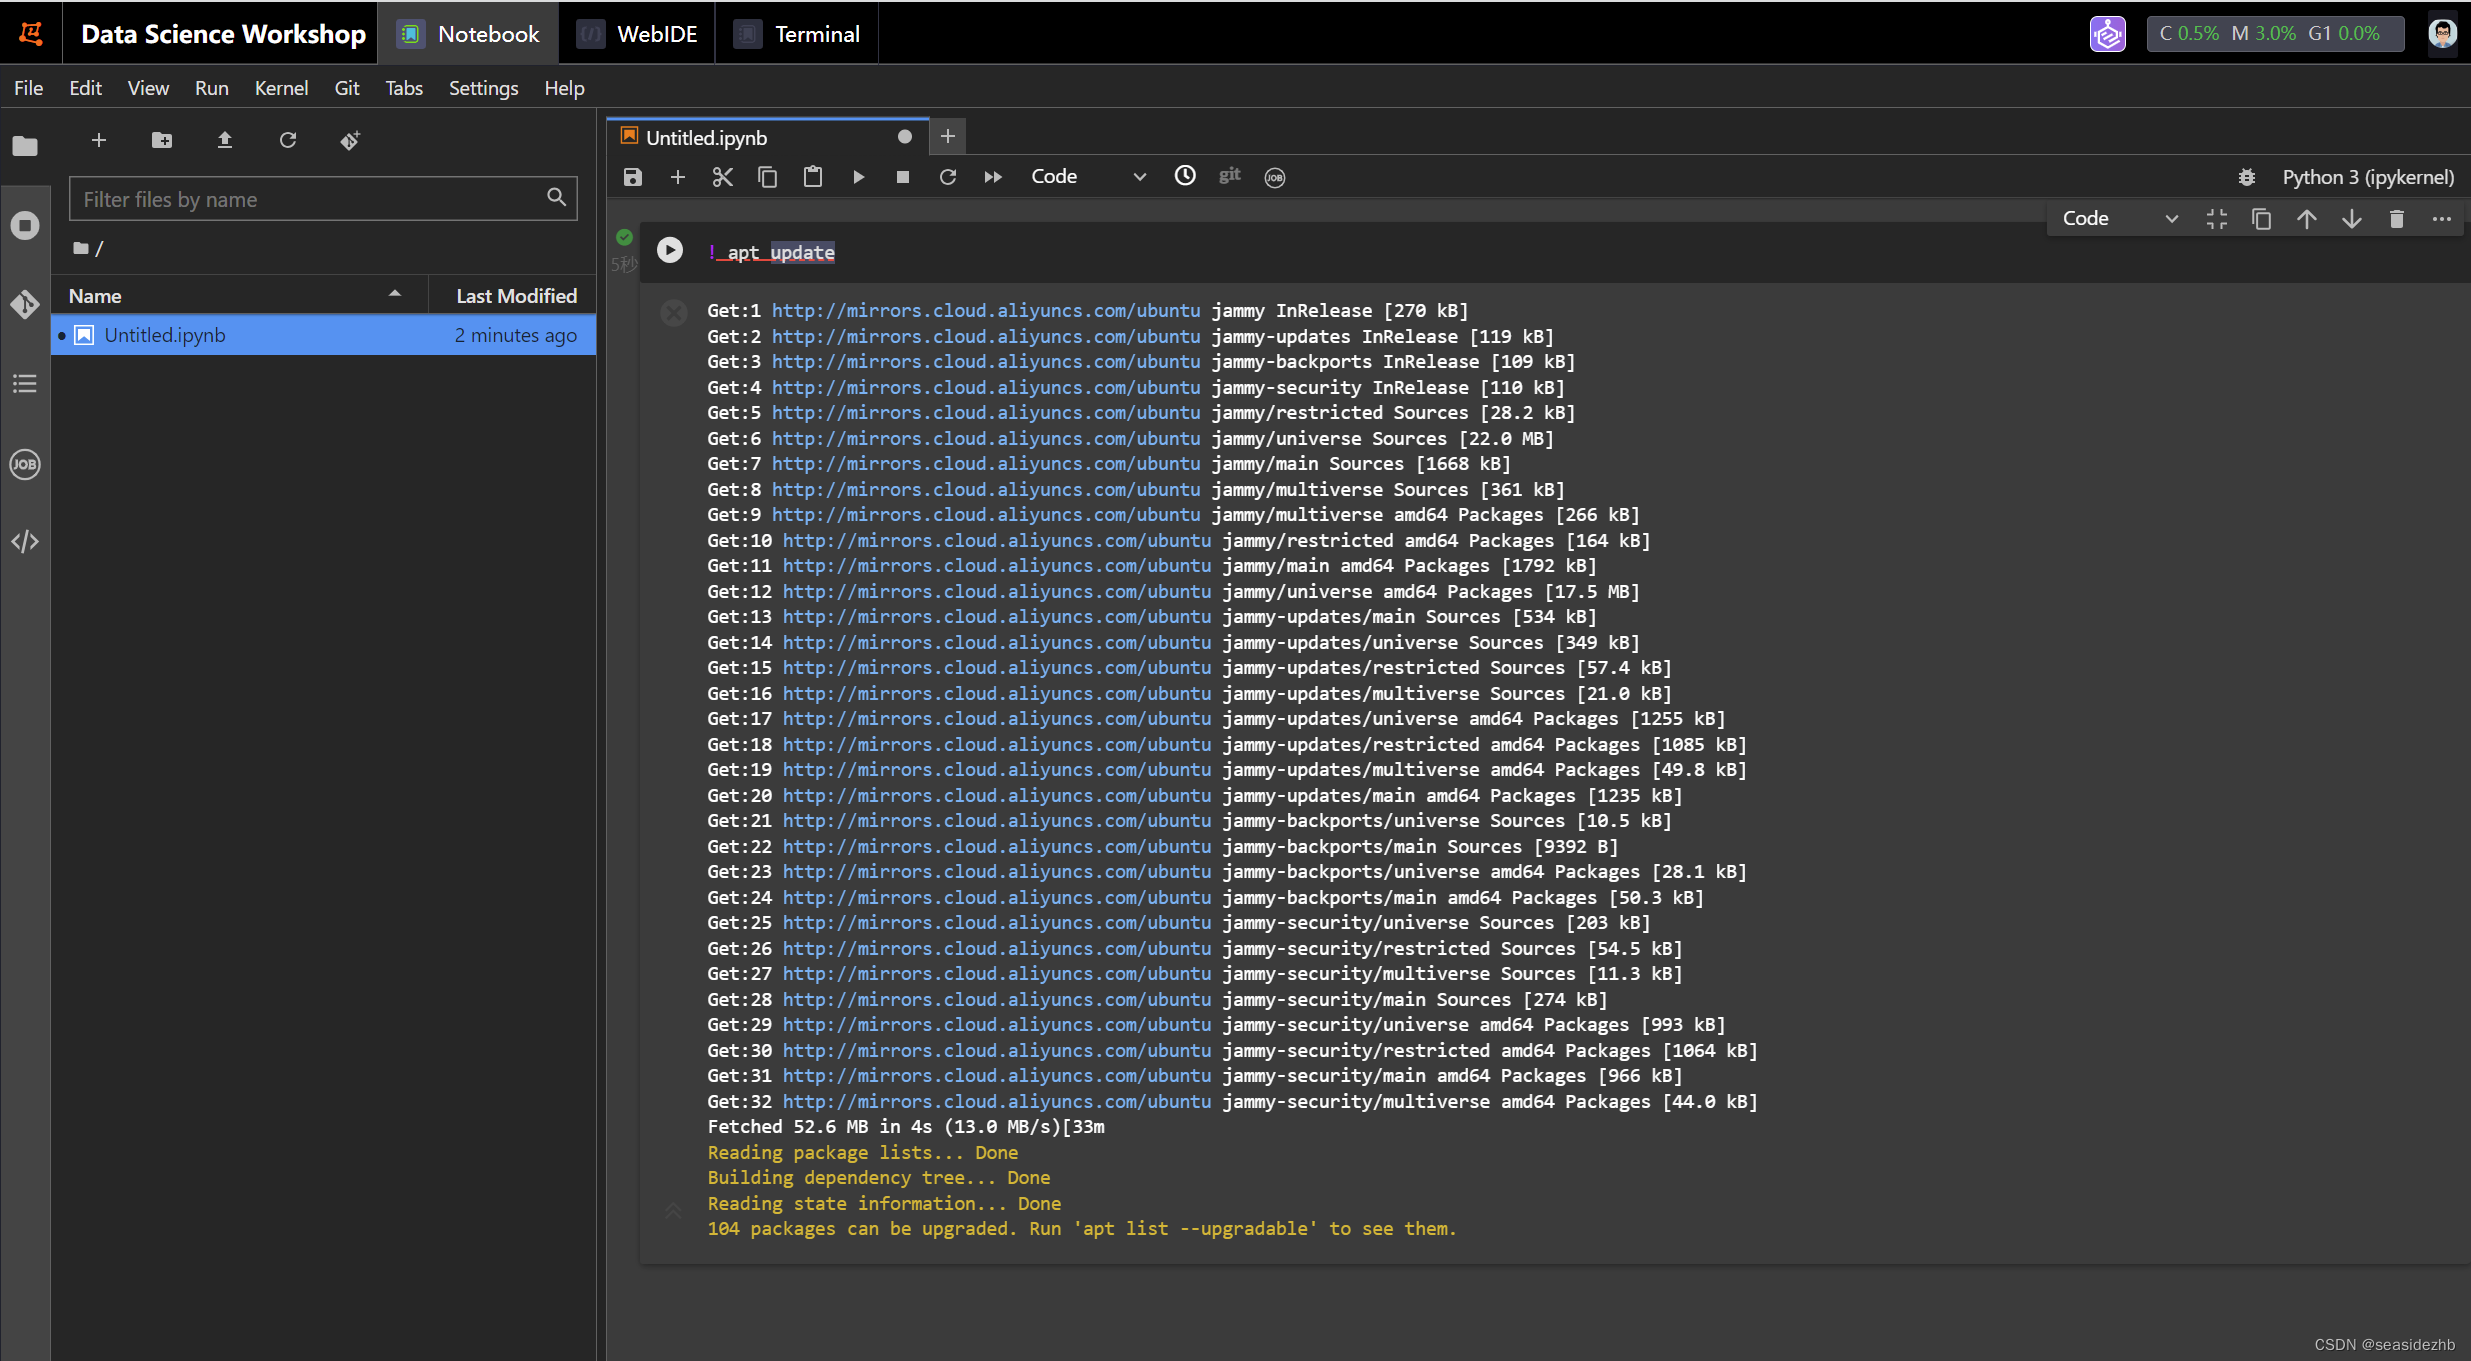Restart the kernel
The width and height of the screenshot is (2471, 1361).
[947, 176]
